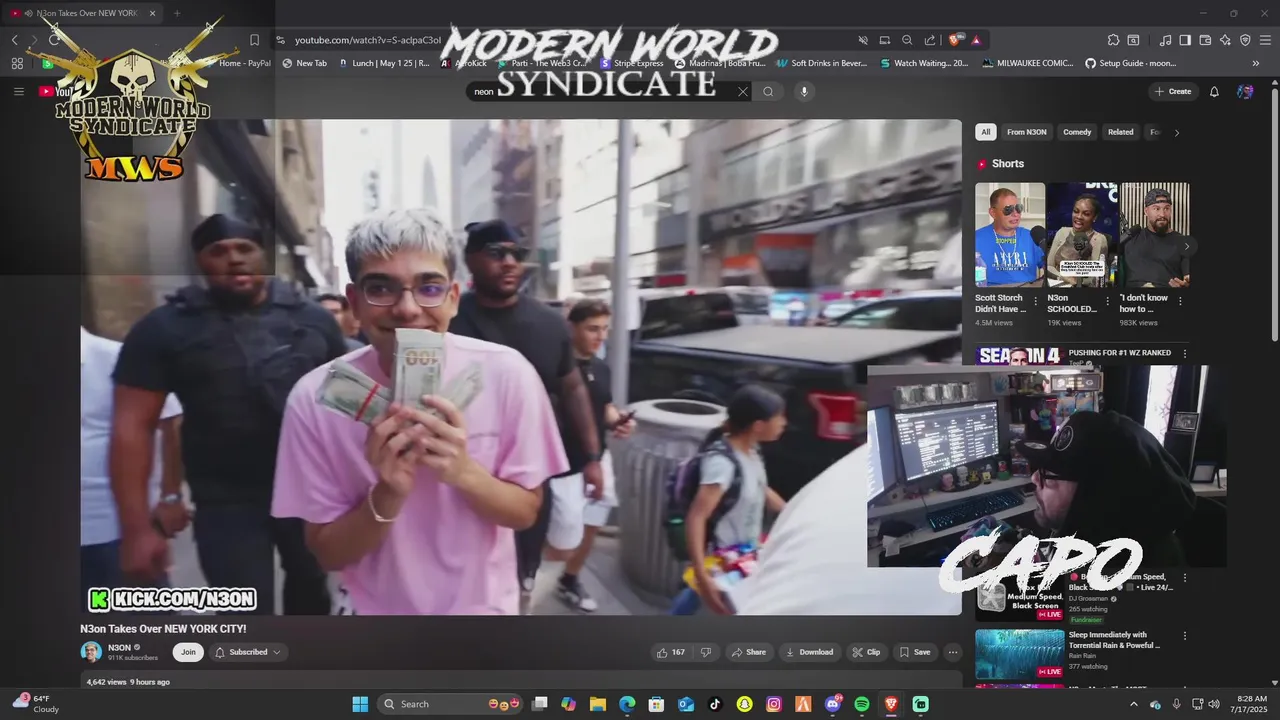Open the MILWAUKEE COMIC bookmark
This screenshot has height=720, width=1280.
pyautogui.click(x=1027, y=63)
